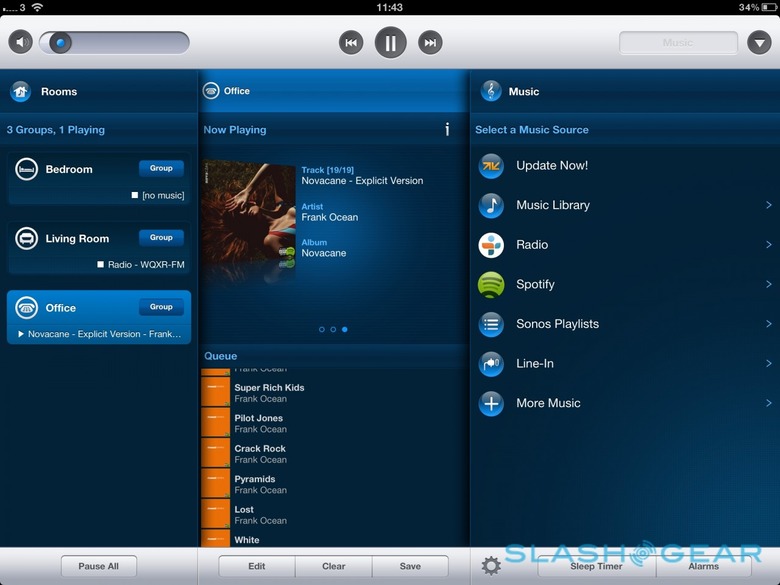Switch to second Now Playing page dot
This screenshot has width=780, height=585.
pyautogui.click(x=333, y=329)
